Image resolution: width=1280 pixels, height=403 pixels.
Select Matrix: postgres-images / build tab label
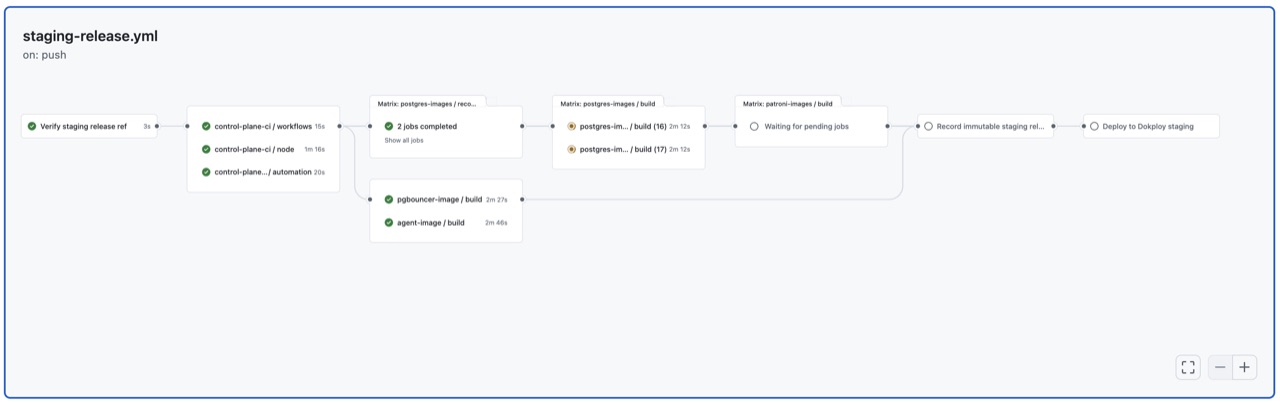pyautogui.click(x=608, y=103)
